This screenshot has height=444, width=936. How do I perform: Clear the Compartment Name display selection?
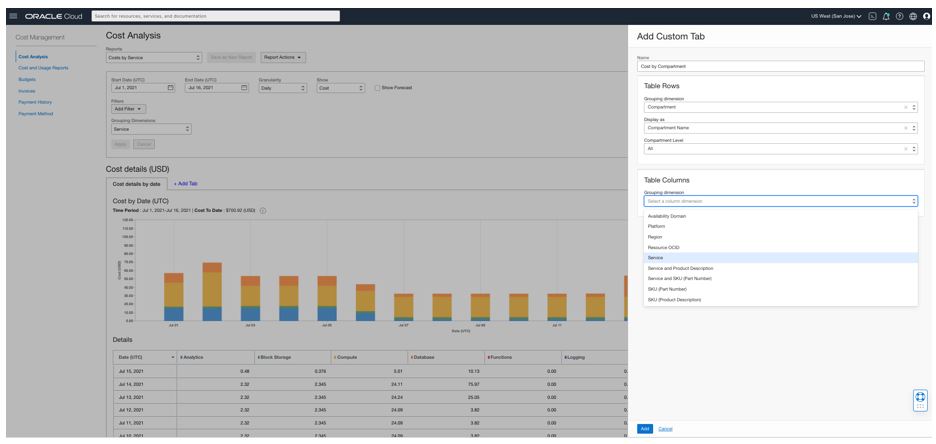click(x=906, y=128)
